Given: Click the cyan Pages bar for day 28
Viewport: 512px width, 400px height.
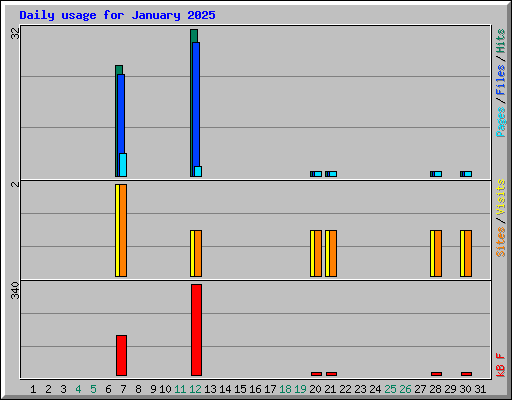Looking at the screenshot, I should pyautogui.click(x=438, y=174).
